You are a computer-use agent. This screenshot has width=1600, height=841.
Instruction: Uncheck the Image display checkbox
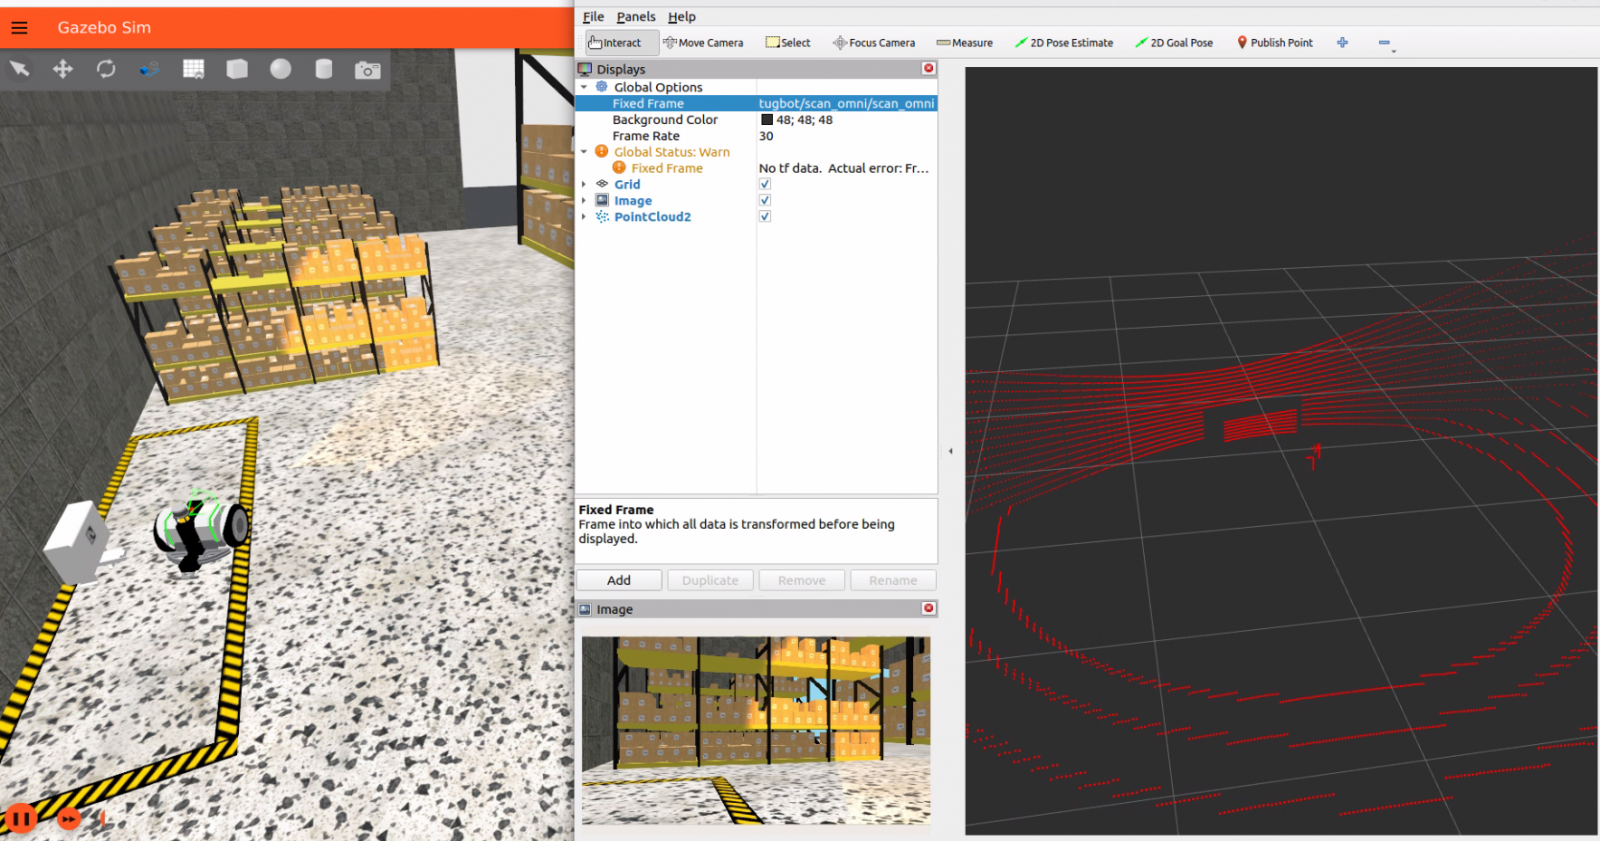765,200
